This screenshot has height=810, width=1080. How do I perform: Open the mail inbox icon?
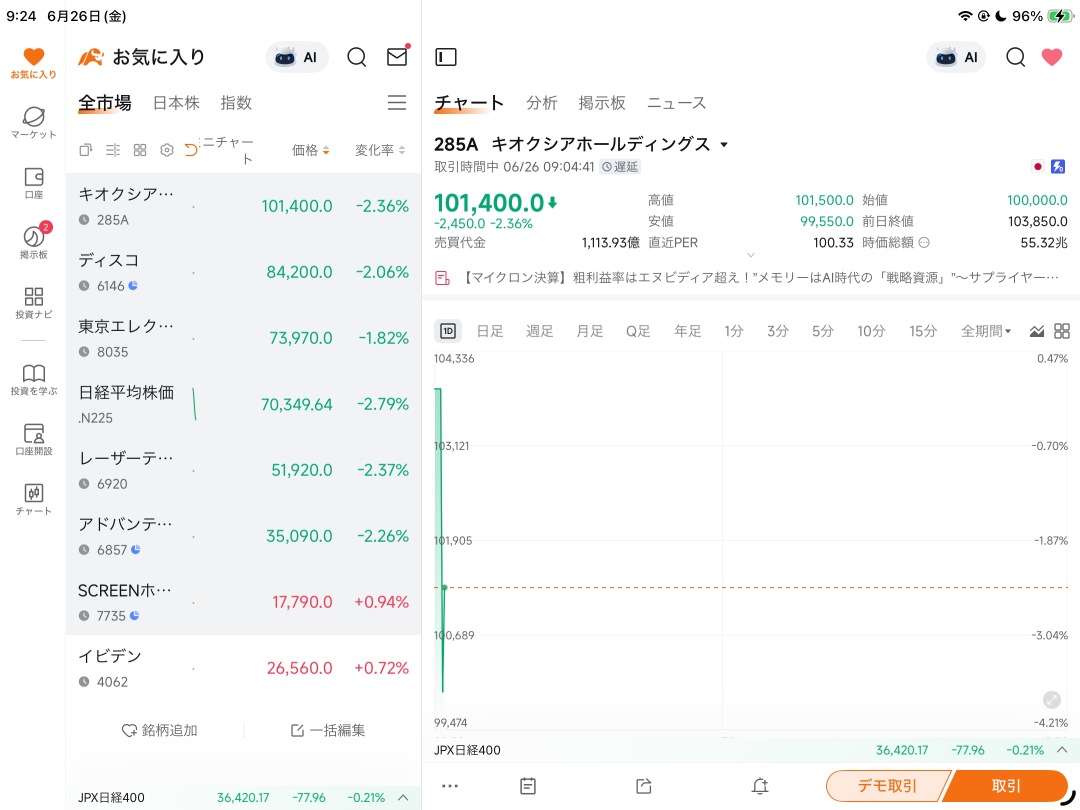(397, 56)
